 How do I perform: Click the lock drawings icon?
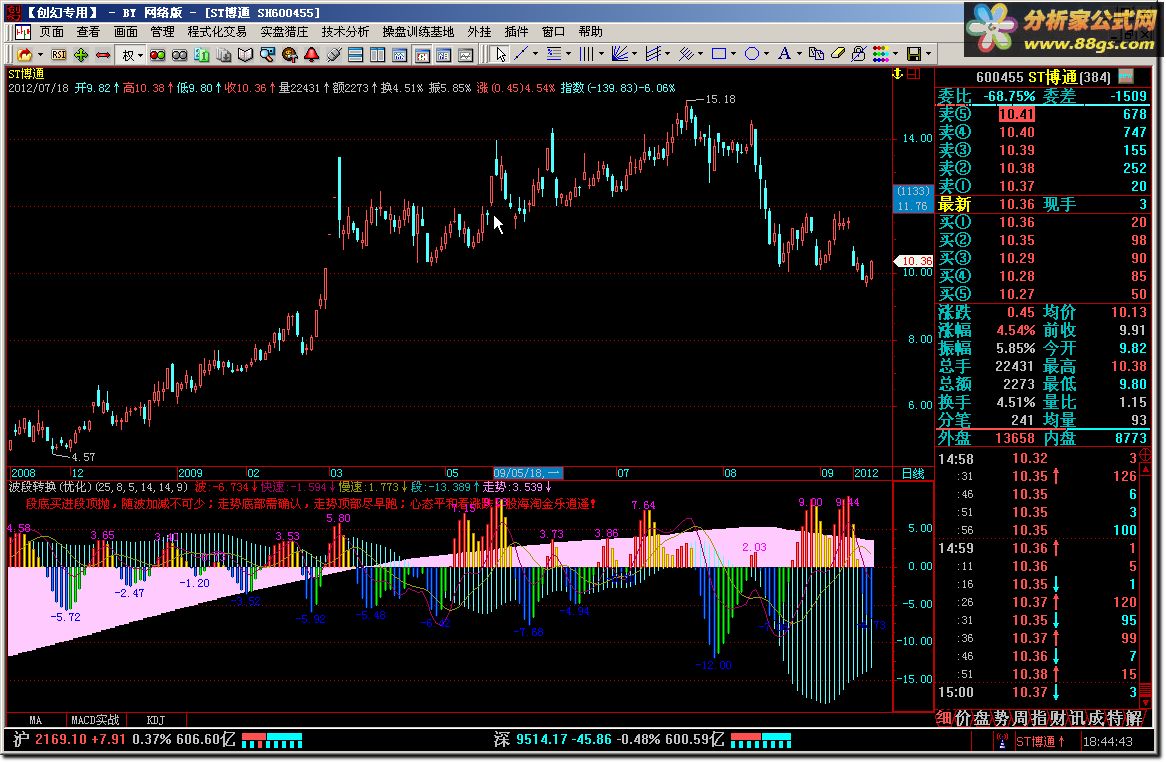click(859, 54)
